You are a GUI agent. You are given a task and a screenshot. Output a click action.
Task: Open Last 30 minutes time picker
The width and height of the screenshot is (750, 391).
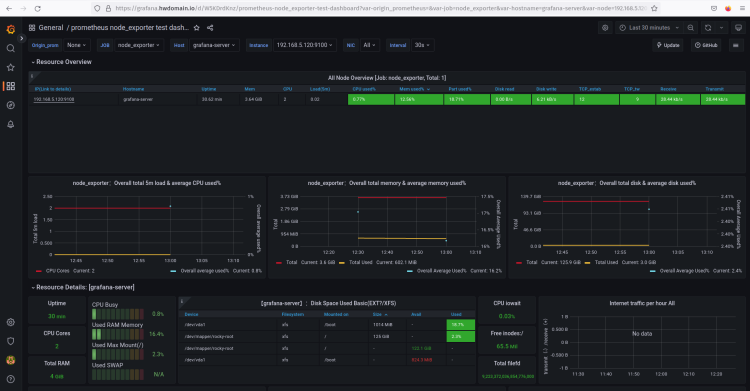tap(649, 28)
